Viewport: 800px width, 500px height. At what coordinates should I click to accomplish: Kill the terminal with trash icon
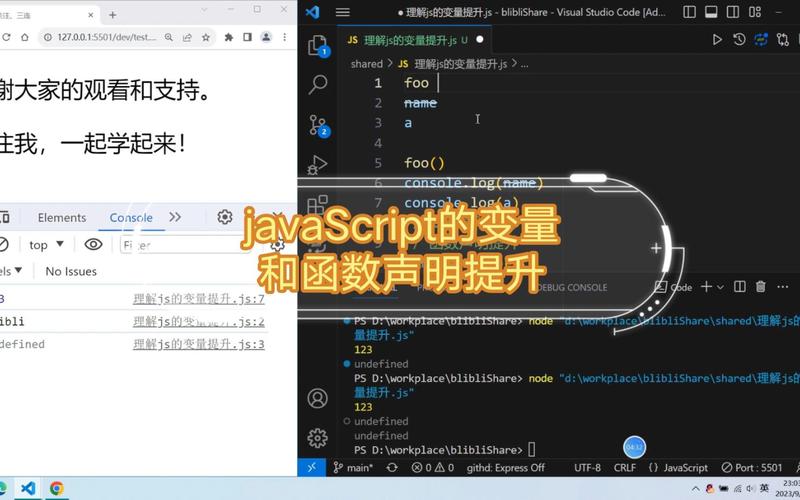[761, 287]
